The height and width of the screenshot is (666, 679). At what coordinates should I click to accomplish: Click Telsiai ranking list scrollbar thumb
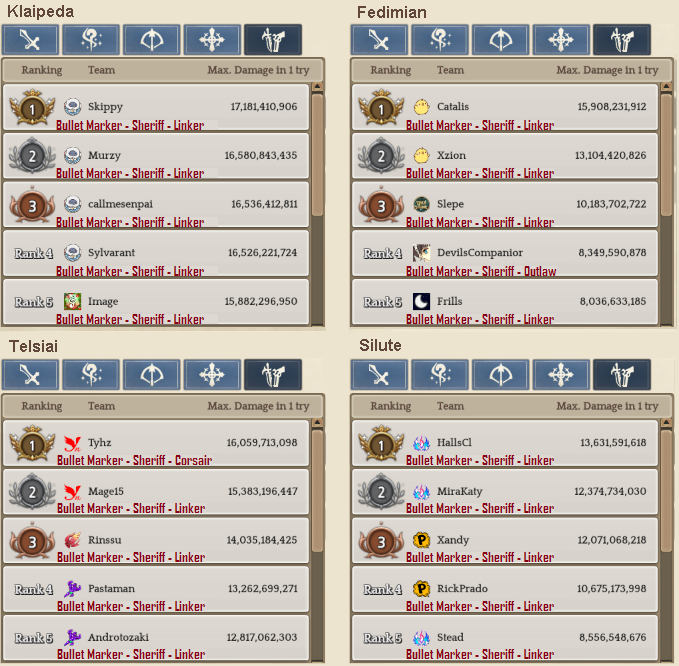[x=317, y=490]
